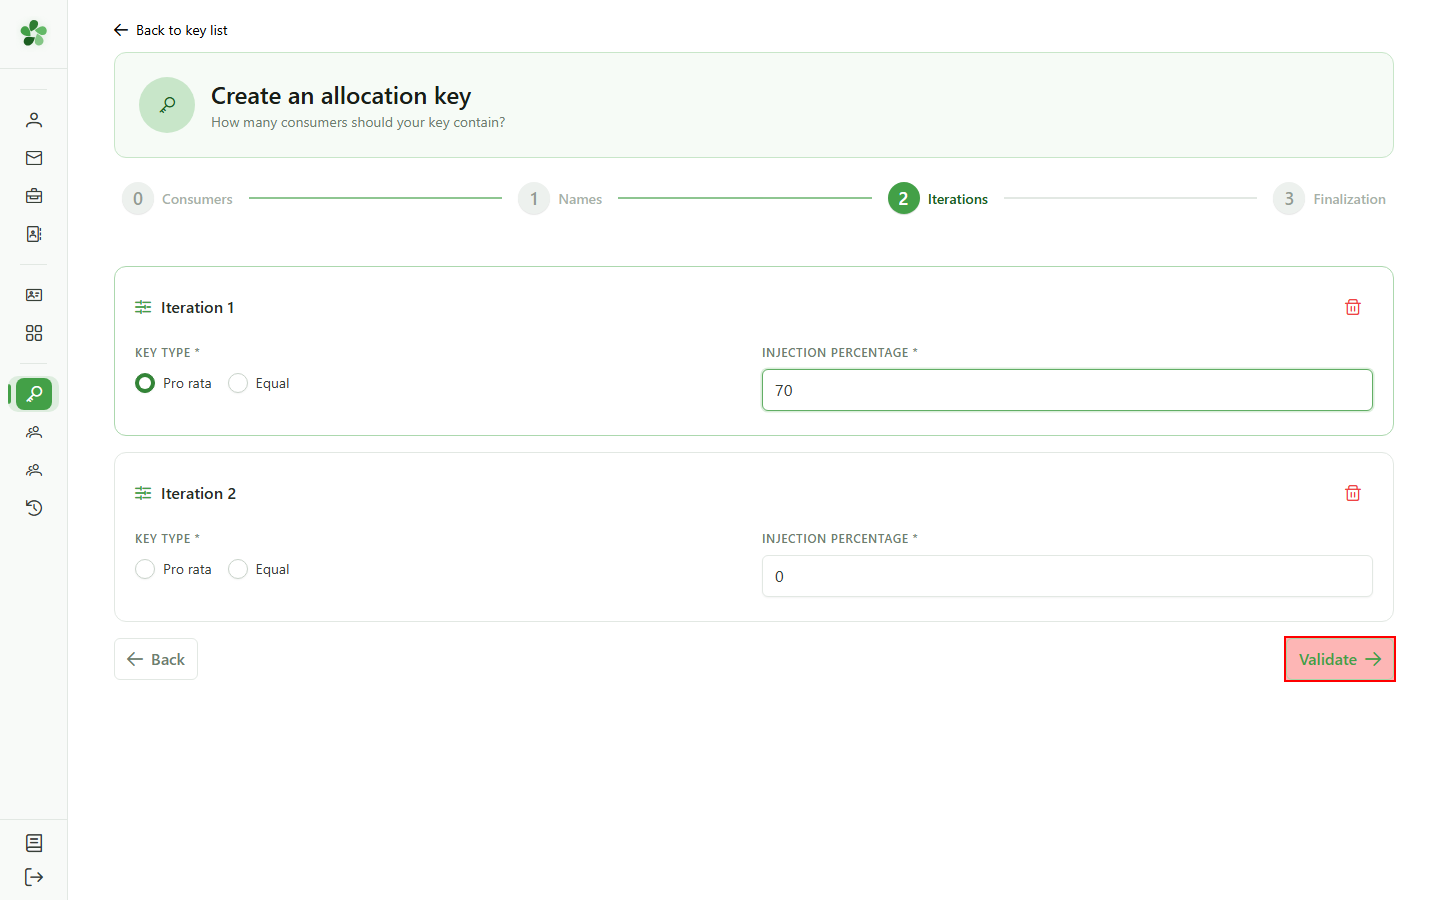Open the ID card sidebar icon

pos(34,295)
